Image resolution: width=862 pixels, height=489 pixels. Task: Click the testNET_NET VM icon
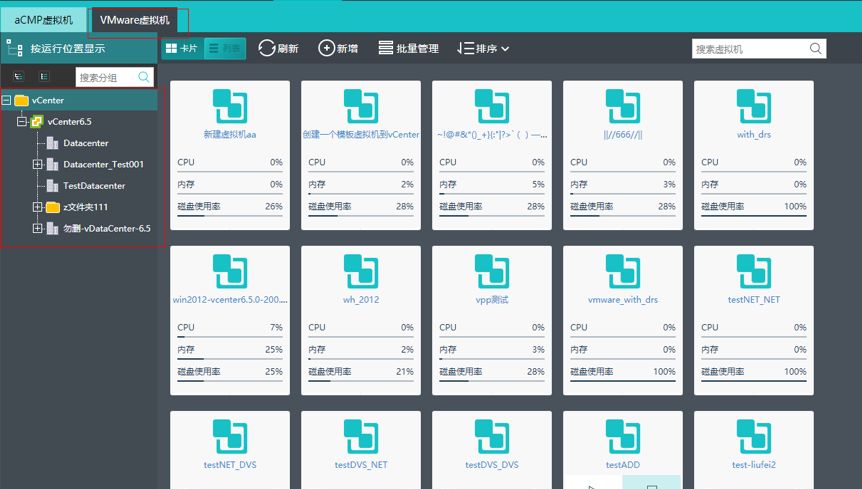coord(754,271)
